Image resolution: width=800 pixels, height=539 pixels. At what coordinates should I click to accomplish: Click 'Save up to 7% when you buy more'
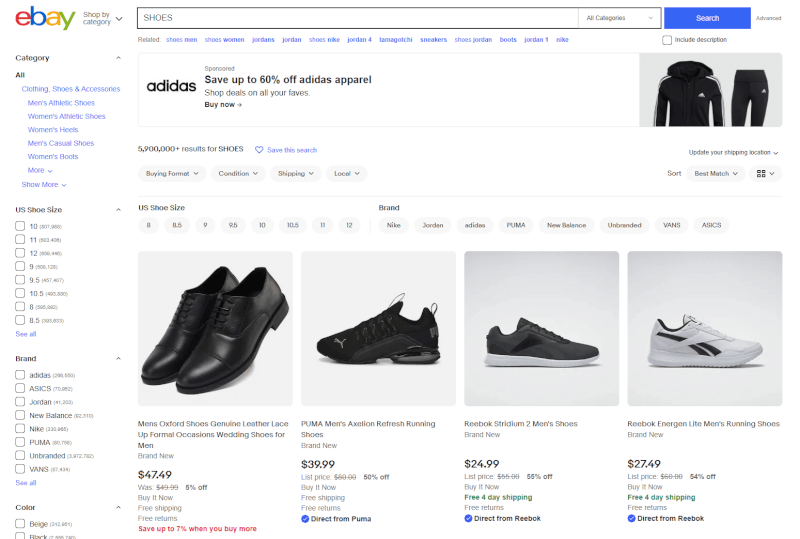tap(197, 529)
